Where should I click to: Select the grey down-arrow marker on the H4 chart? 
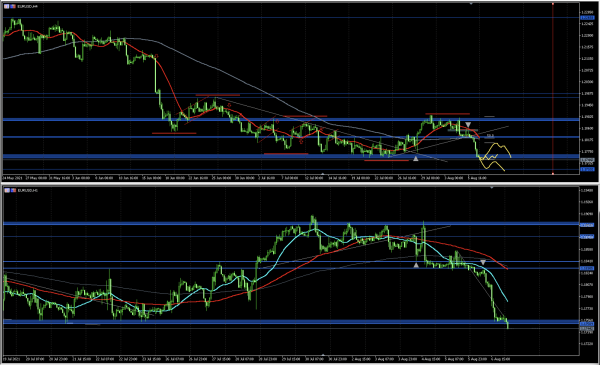[468, 125]
